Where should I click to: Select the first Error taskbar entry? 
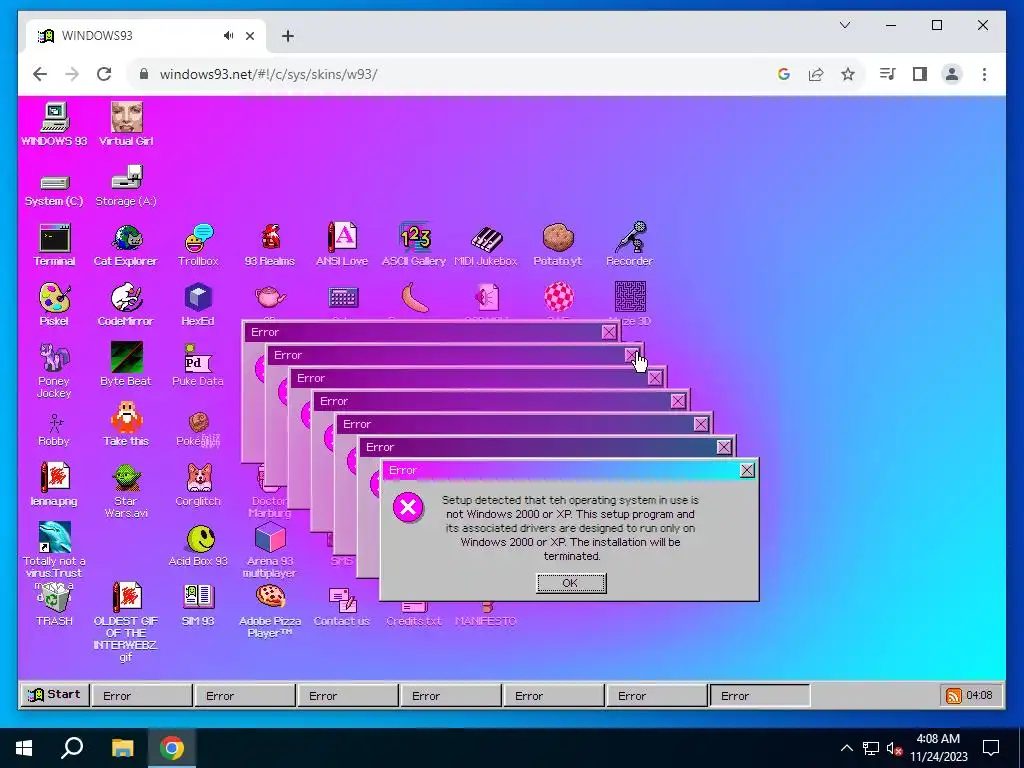tap(142, 696)
